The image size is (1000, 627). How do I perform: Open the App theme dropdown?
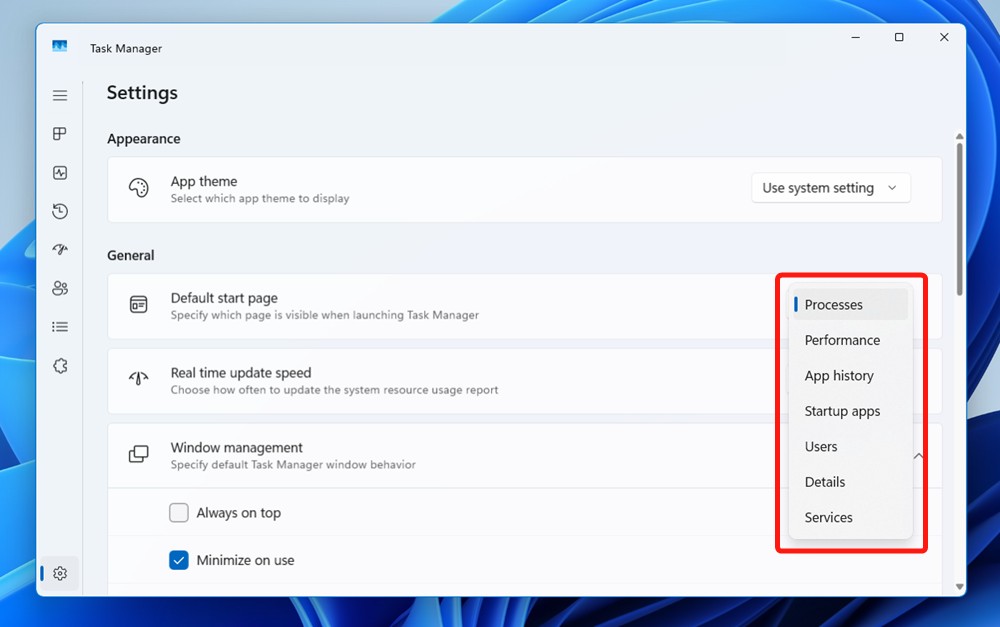click(830, 188)
